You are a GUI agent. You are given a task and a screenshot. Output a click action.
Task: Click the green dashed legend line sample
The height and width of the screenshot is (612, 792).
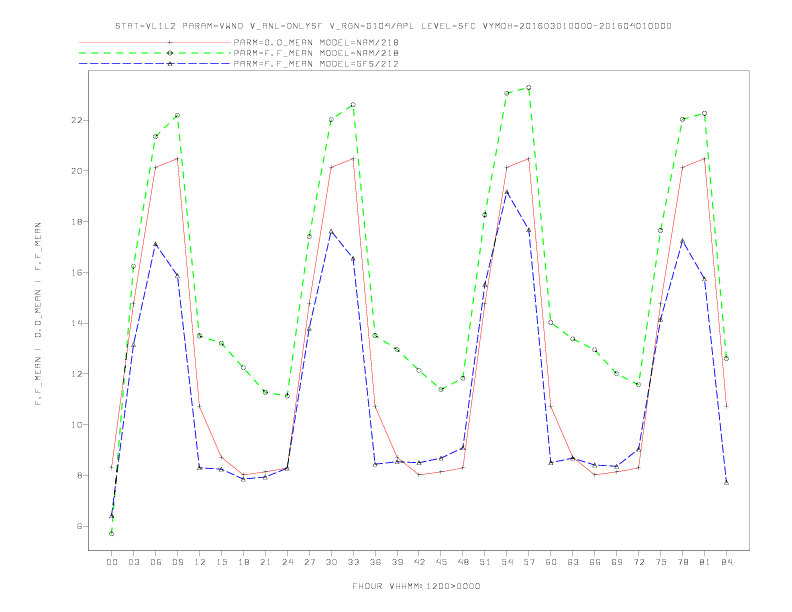[155, 53]
